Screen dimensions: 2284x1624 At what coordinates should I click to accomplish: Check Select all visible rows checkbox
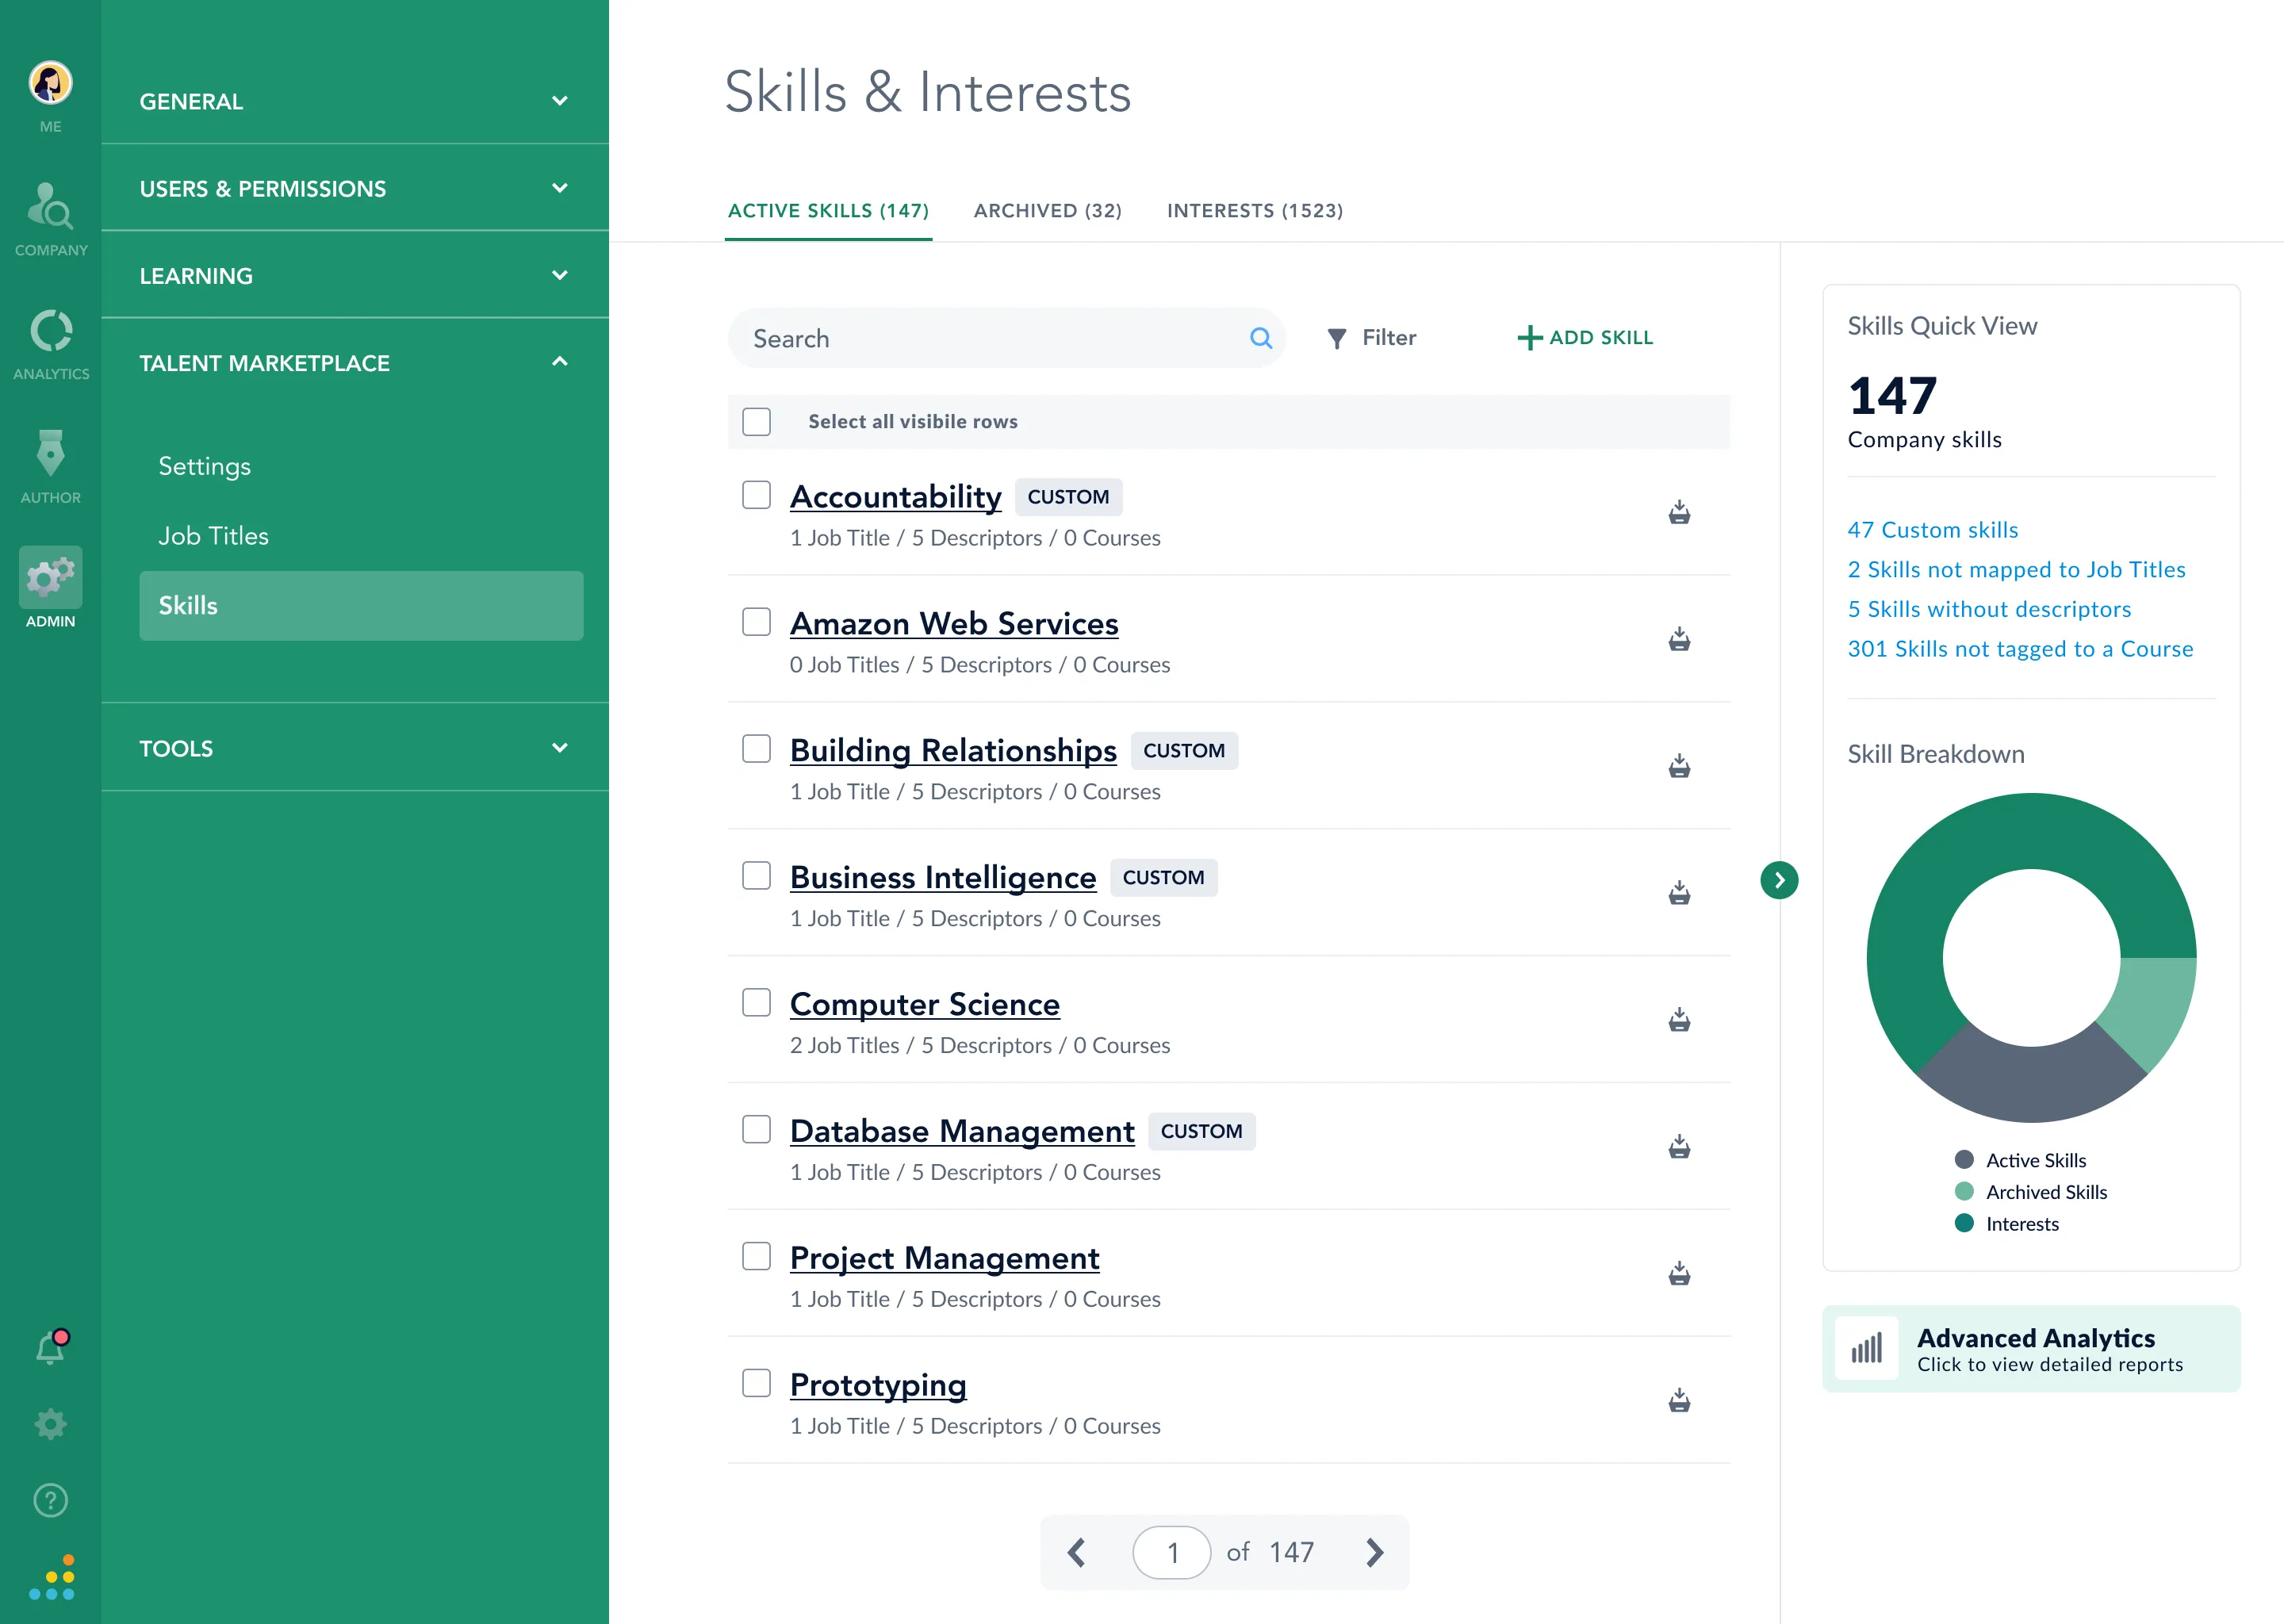click(x=757, y=421)
